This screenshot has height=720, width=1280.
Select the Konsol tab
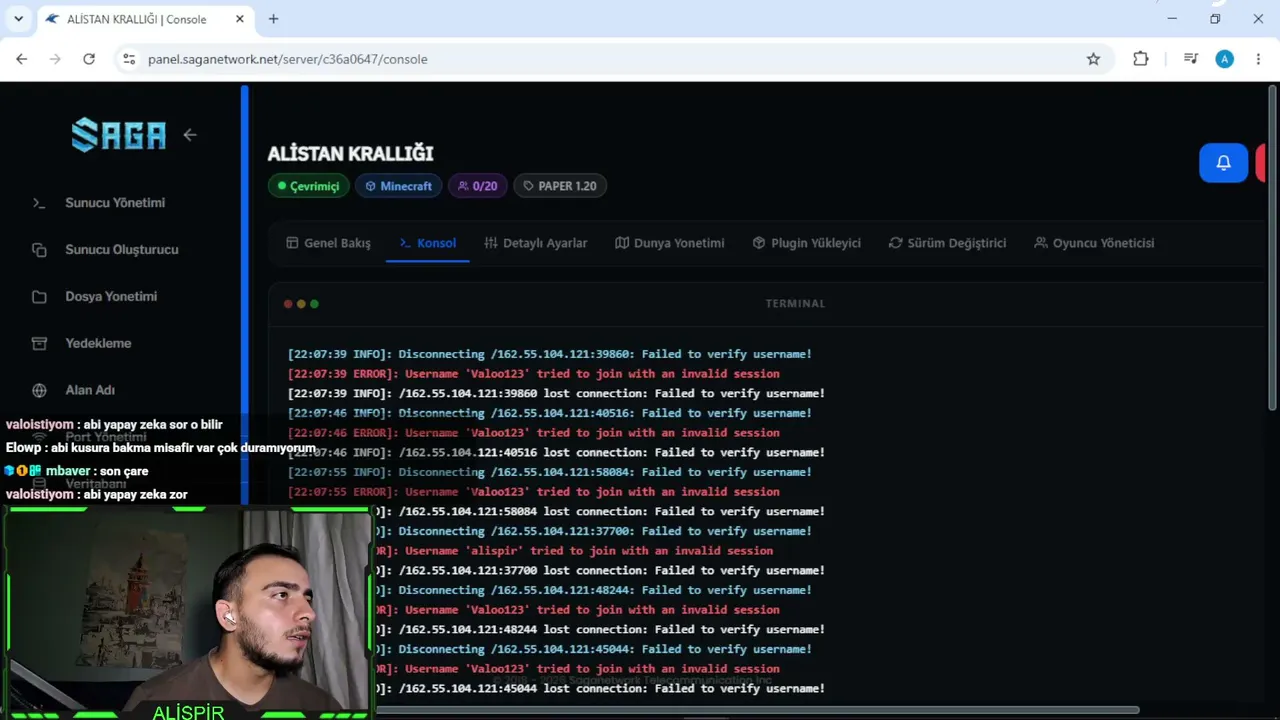click(x=427, y=243)
